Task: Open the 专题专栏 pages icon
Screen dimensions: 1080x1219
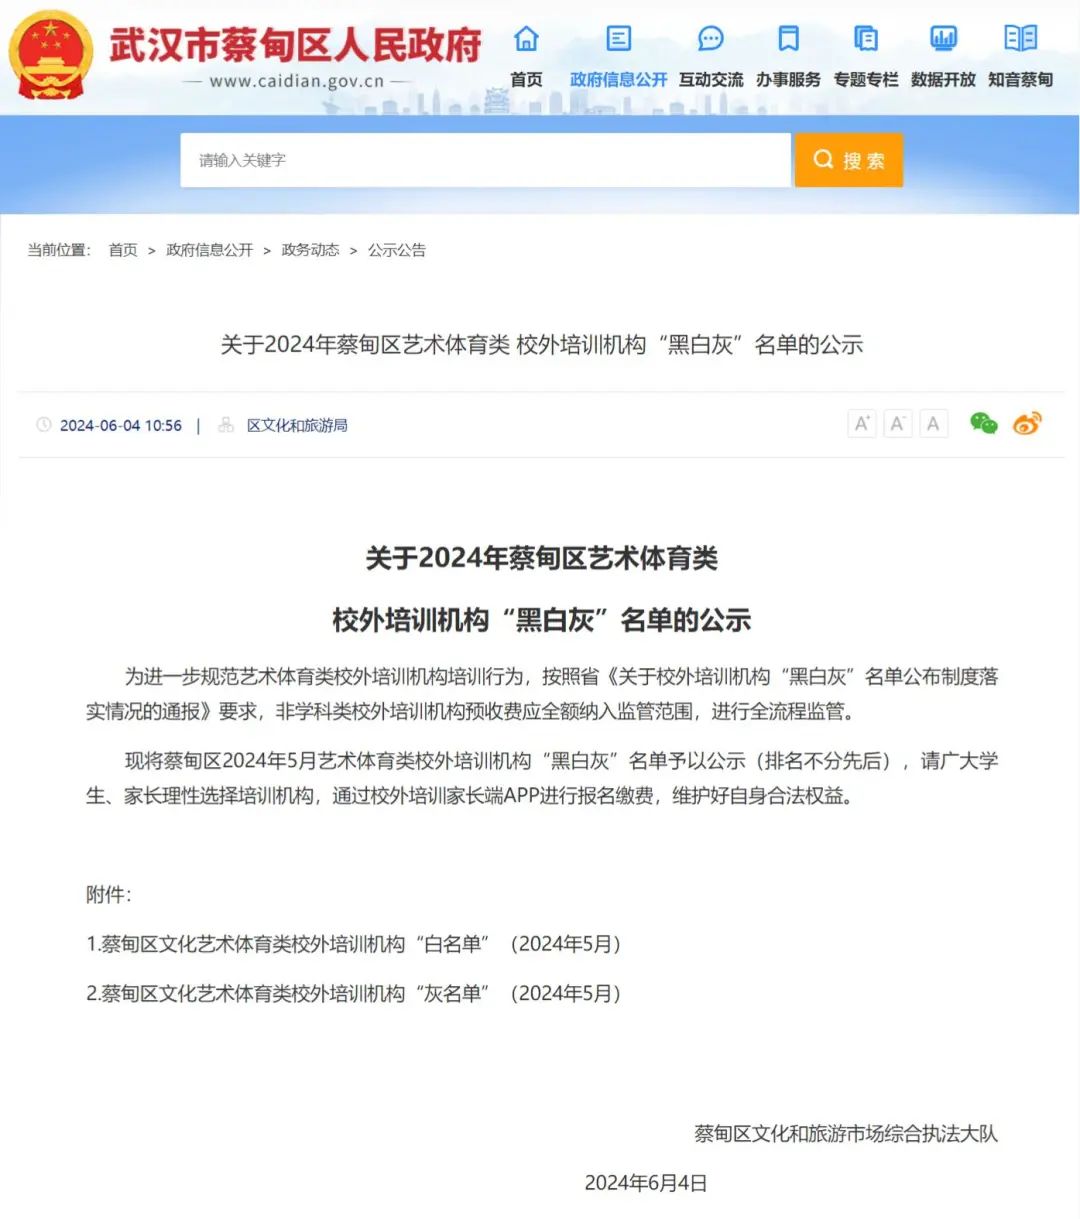Action: [866, 39]
